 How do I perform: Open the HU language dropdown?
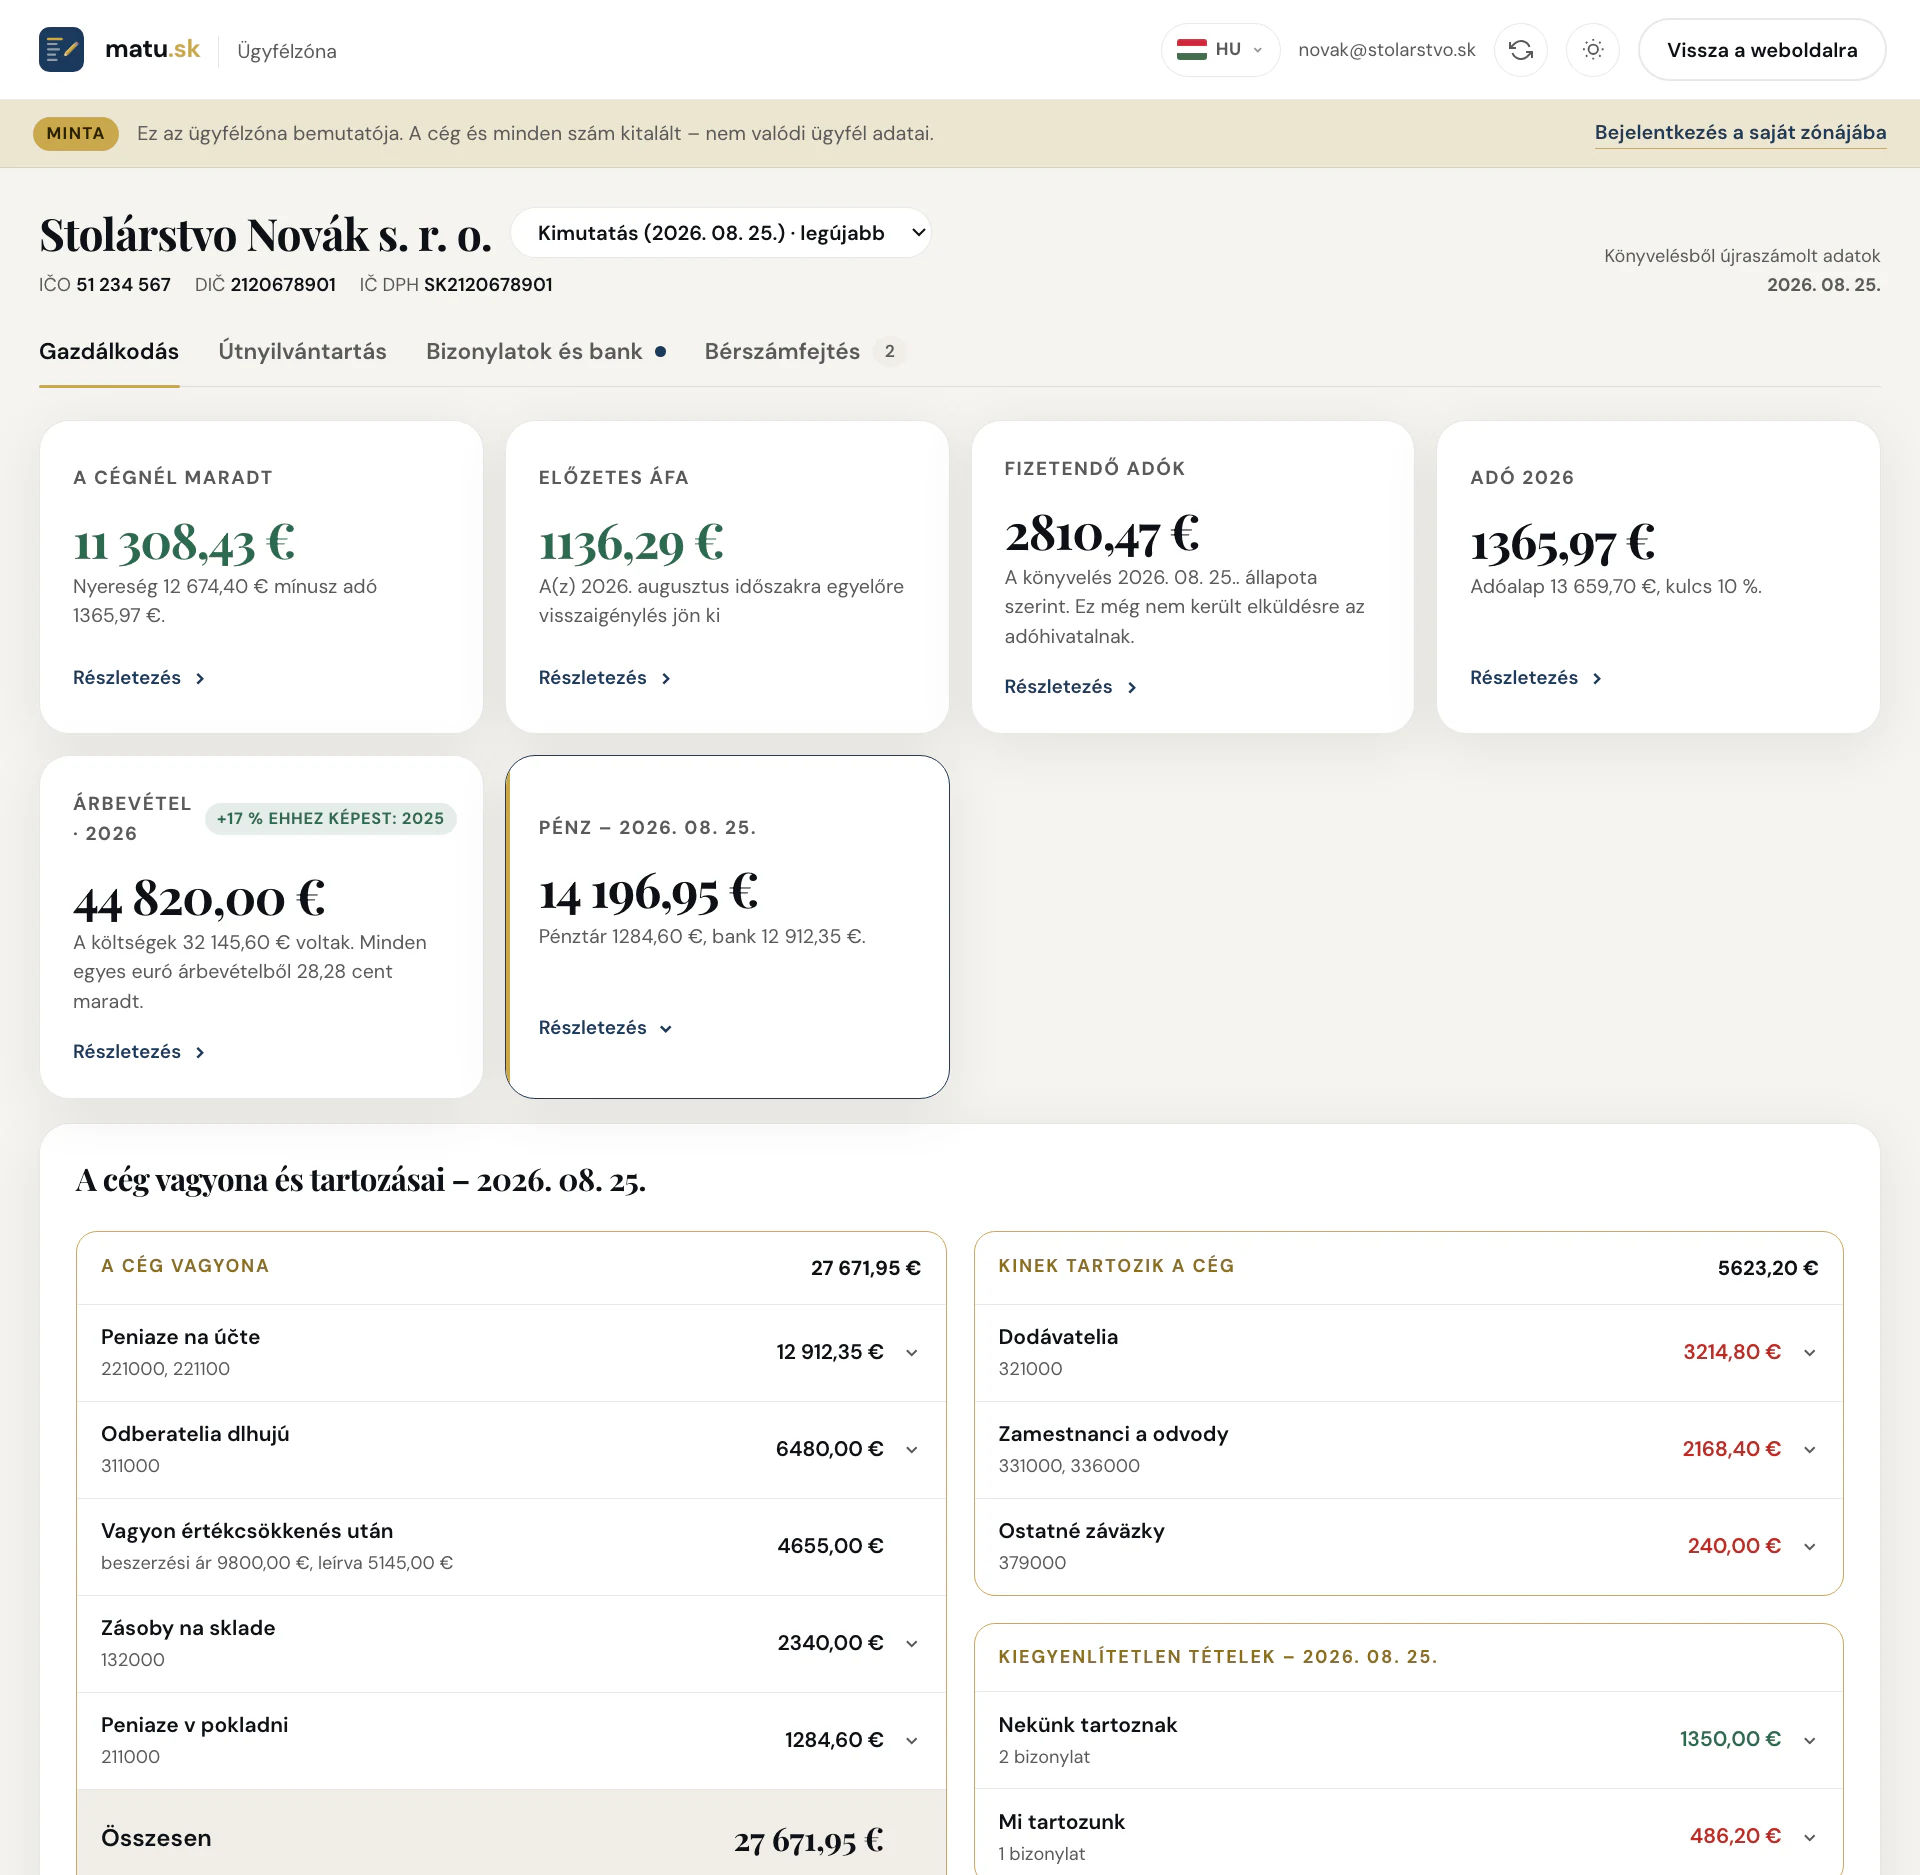tap(1220, 50)
